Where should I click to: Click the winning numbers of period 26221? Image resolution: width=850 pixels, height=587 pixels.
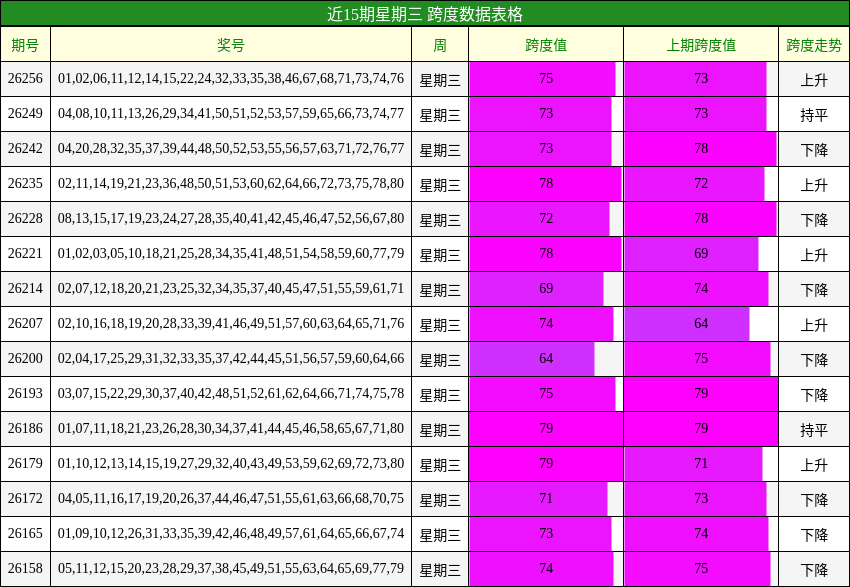[x=231, y=254]
